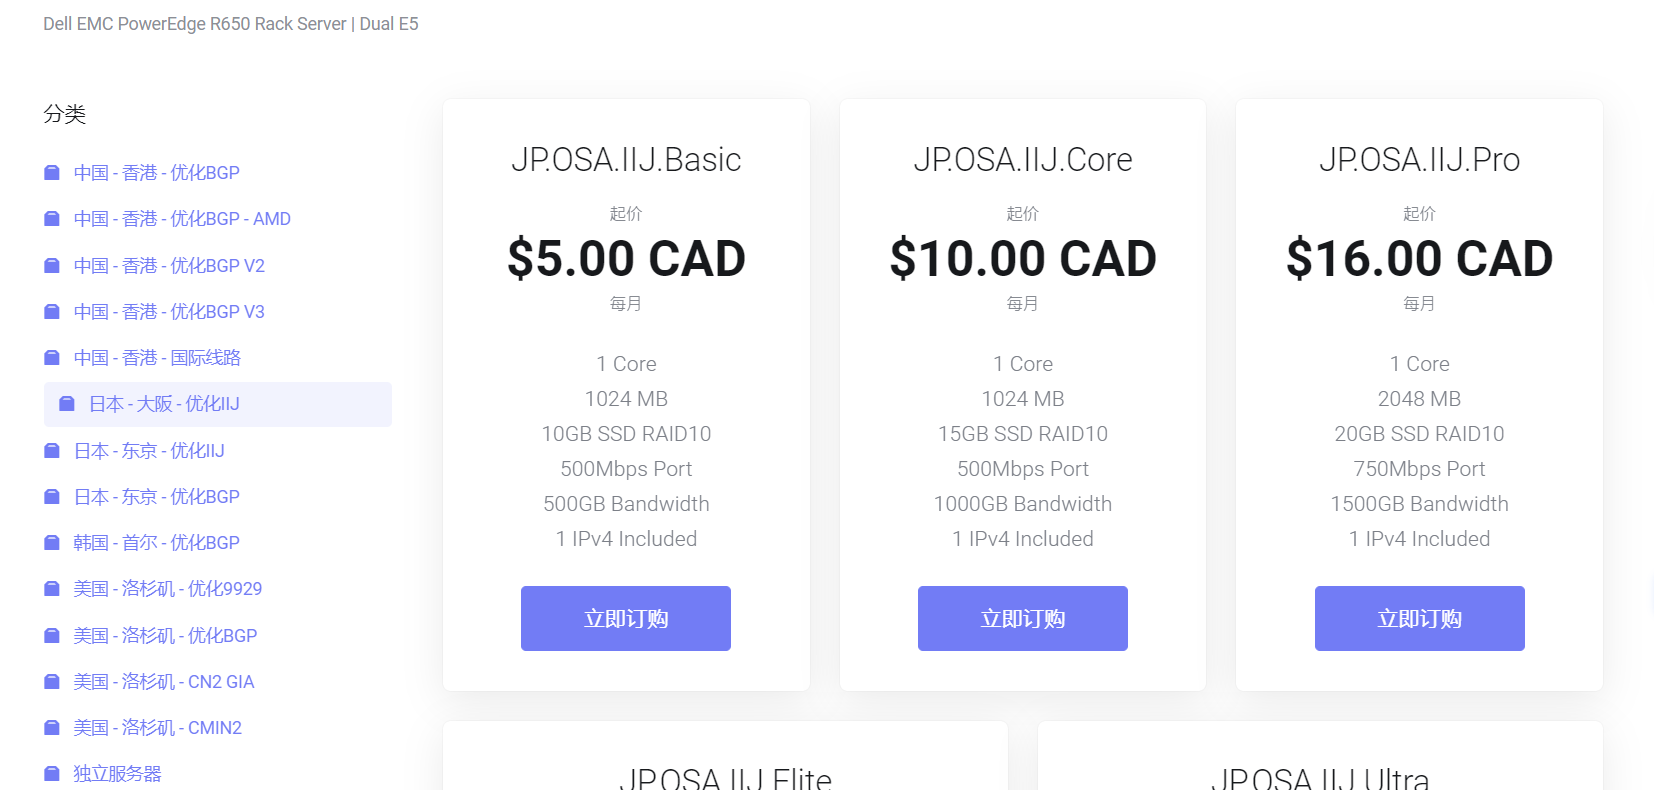
Task: Click the JP.OSA.IIJ.Ultra plan heading
Action: pos(1320,777)
